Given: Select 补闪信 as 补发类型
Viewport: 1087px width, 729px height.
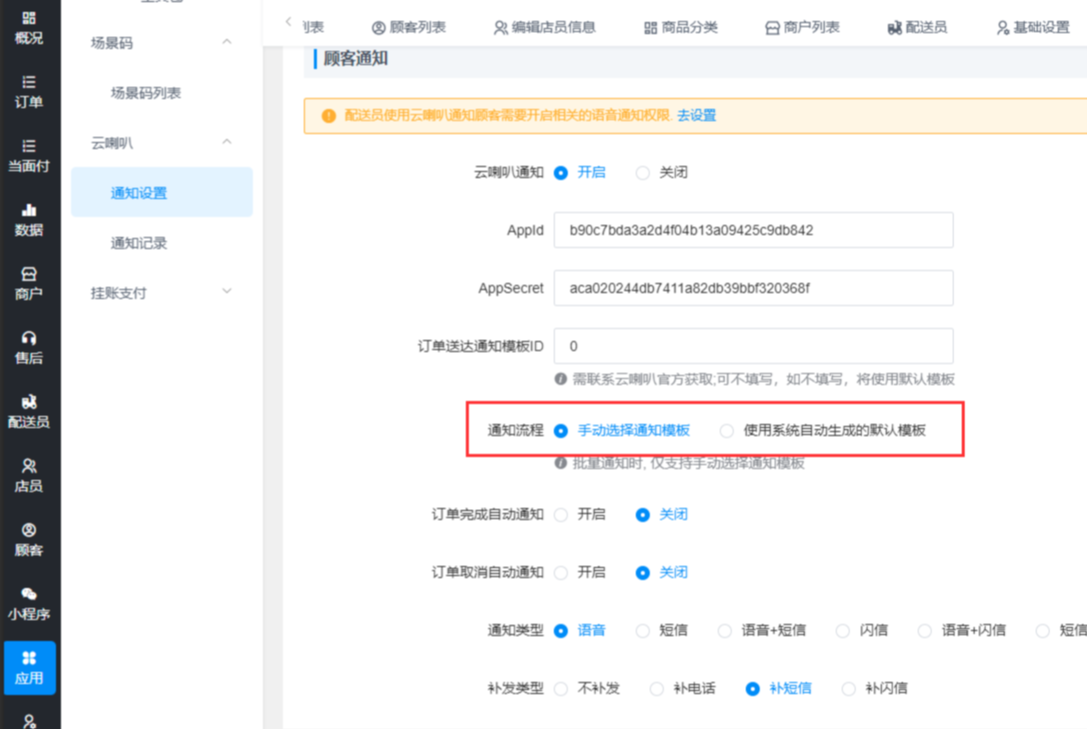Looking at the screenshot, I should 848,688.
